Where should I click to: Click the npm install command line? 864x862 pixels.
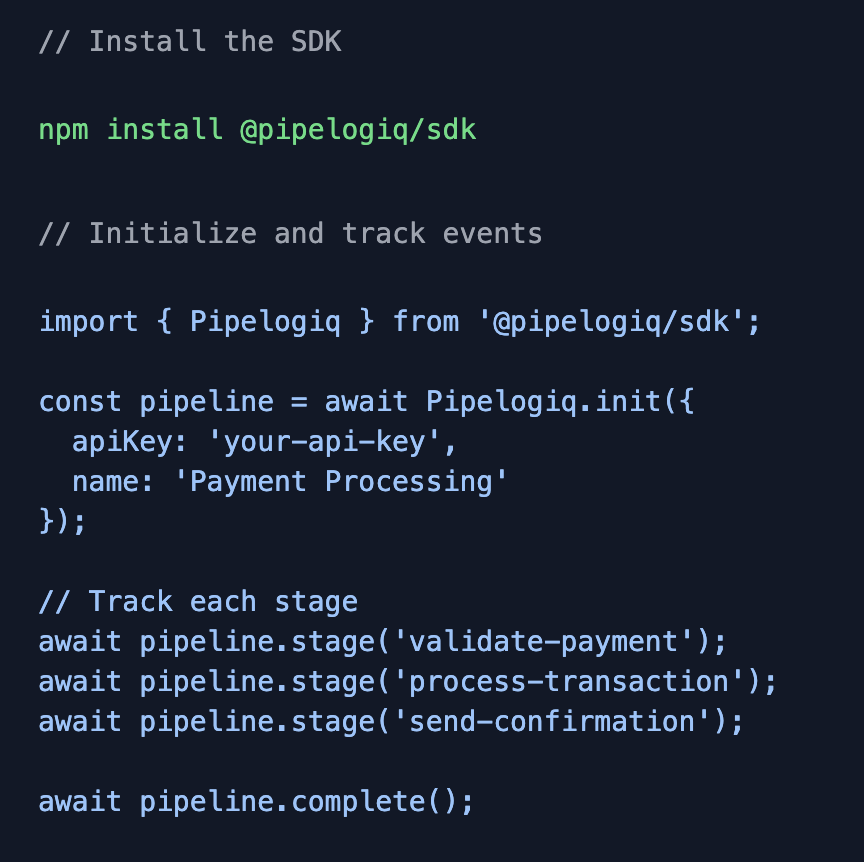(x=257, y=130)
